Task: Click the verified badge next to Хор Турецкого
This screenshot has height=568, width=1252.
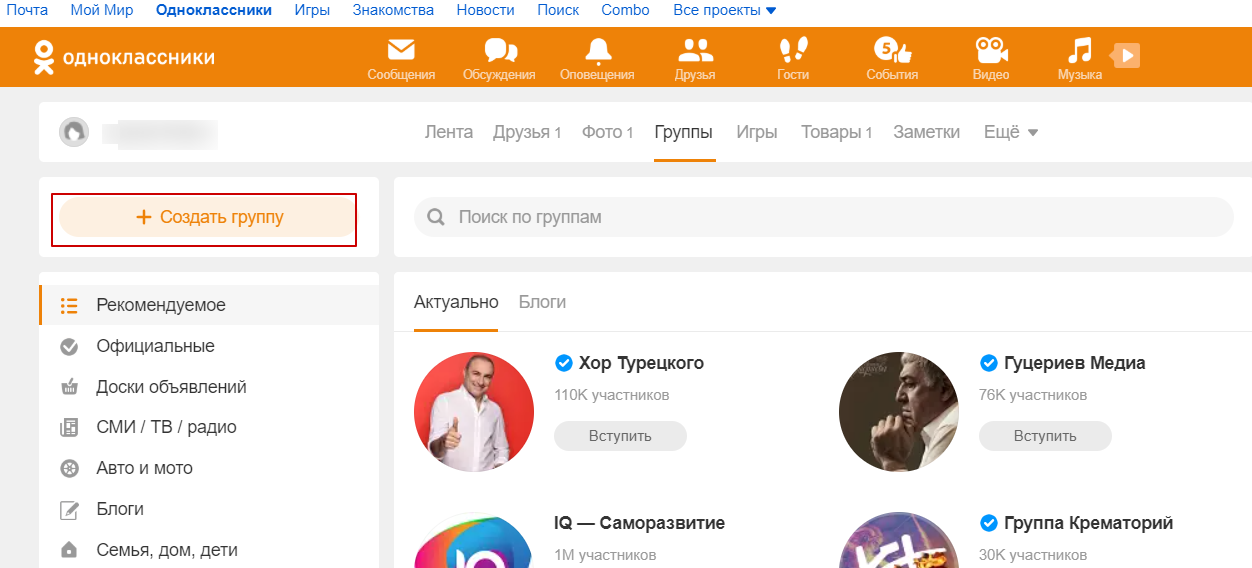Action: [x=564, y=362]
